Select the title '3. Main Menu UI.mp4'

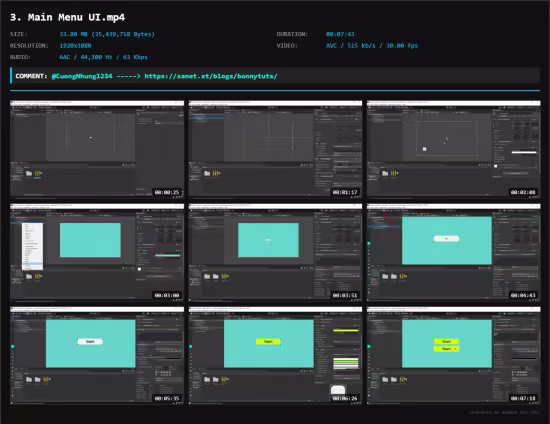[67, 17]
